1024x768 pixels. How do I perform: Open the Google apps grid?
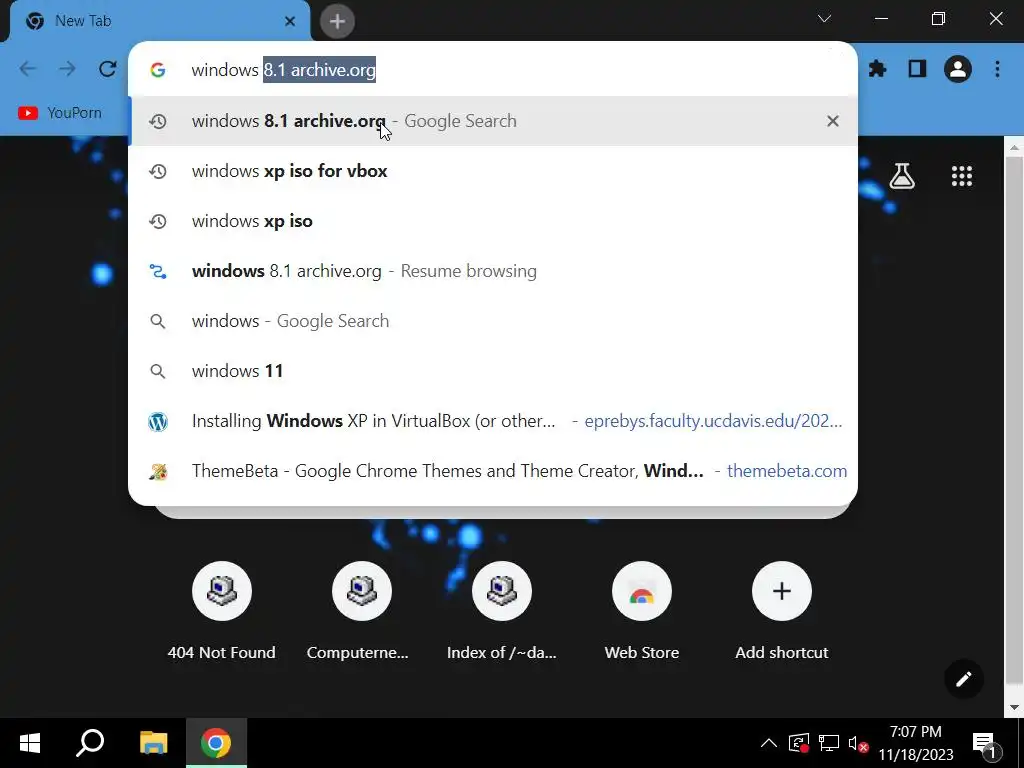click(961, 176)
